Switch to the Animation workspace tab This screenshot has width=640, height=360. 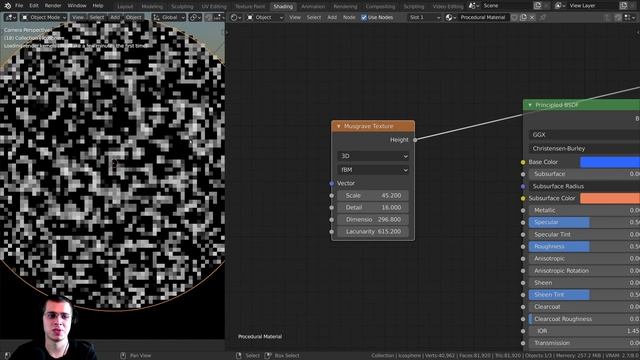313,7
